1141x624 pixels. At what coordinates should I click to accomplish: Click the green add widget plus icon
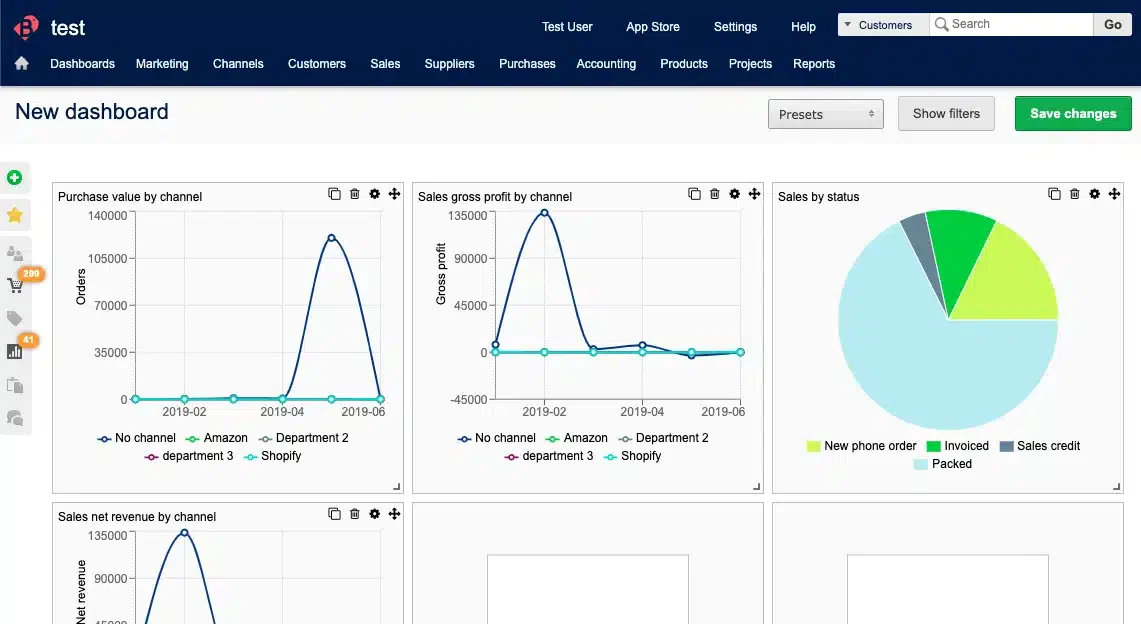15,177
